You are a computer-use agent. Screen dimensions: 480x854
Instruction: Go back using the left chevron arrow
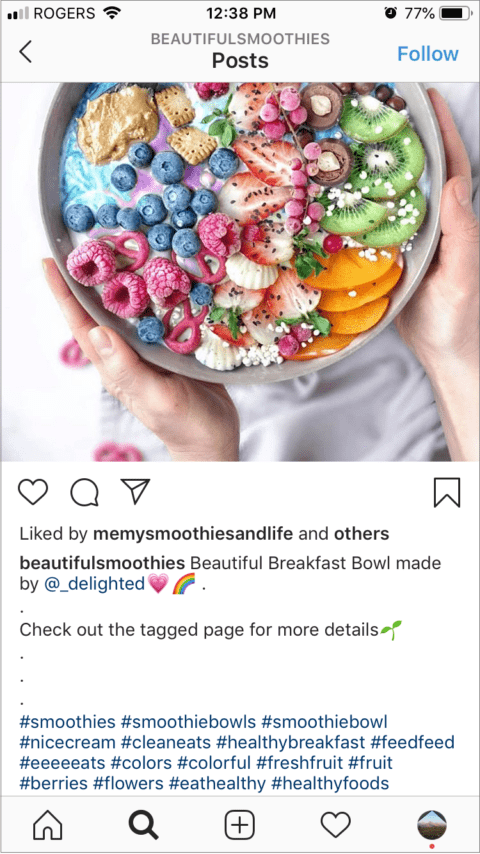click(x=26, y=52)
